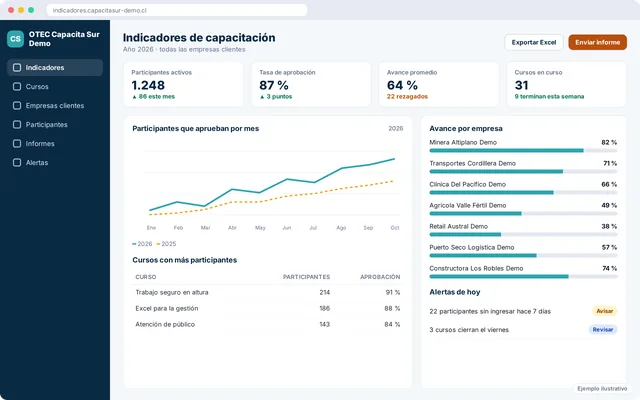Viewport: 640px width, 400px height.
Task: Open the Cursos sidebar section
Action: tap(55, 87)
